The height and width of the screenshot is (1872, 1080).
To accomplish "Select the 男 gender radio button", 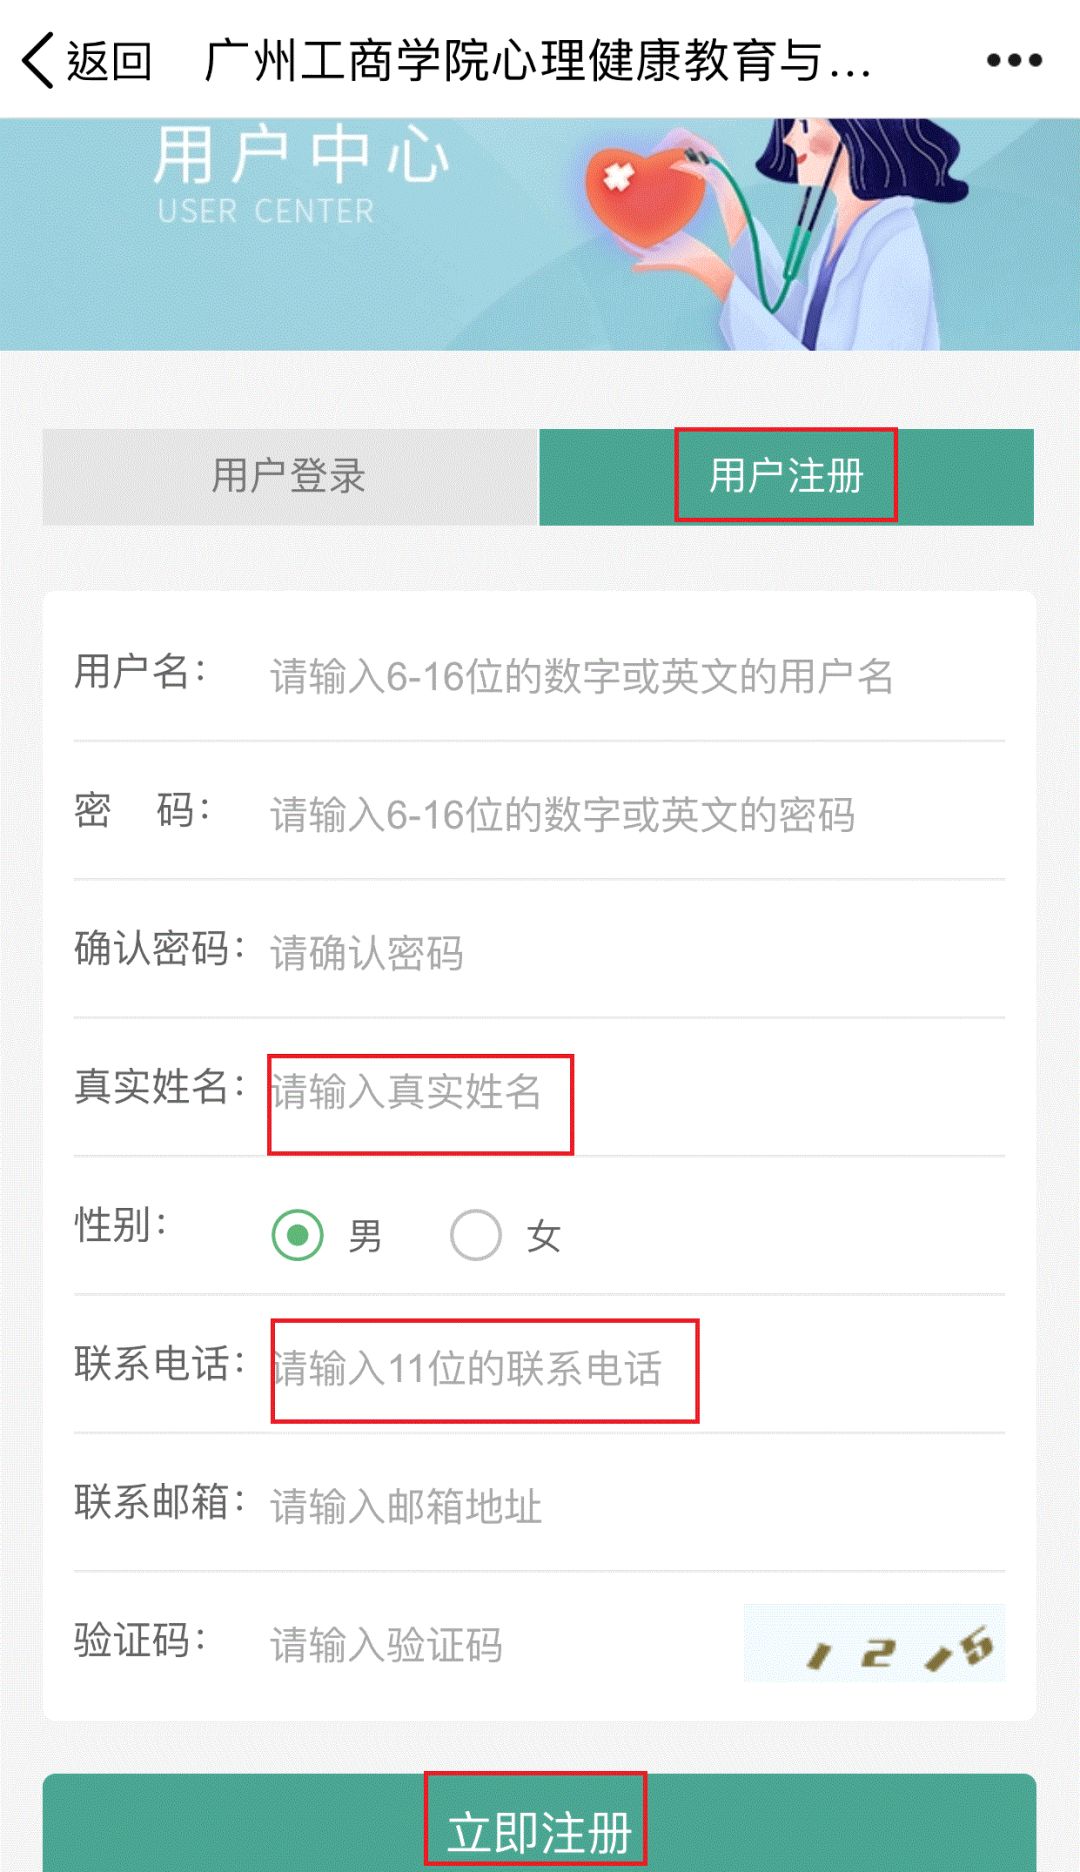I will point(298,1235).
